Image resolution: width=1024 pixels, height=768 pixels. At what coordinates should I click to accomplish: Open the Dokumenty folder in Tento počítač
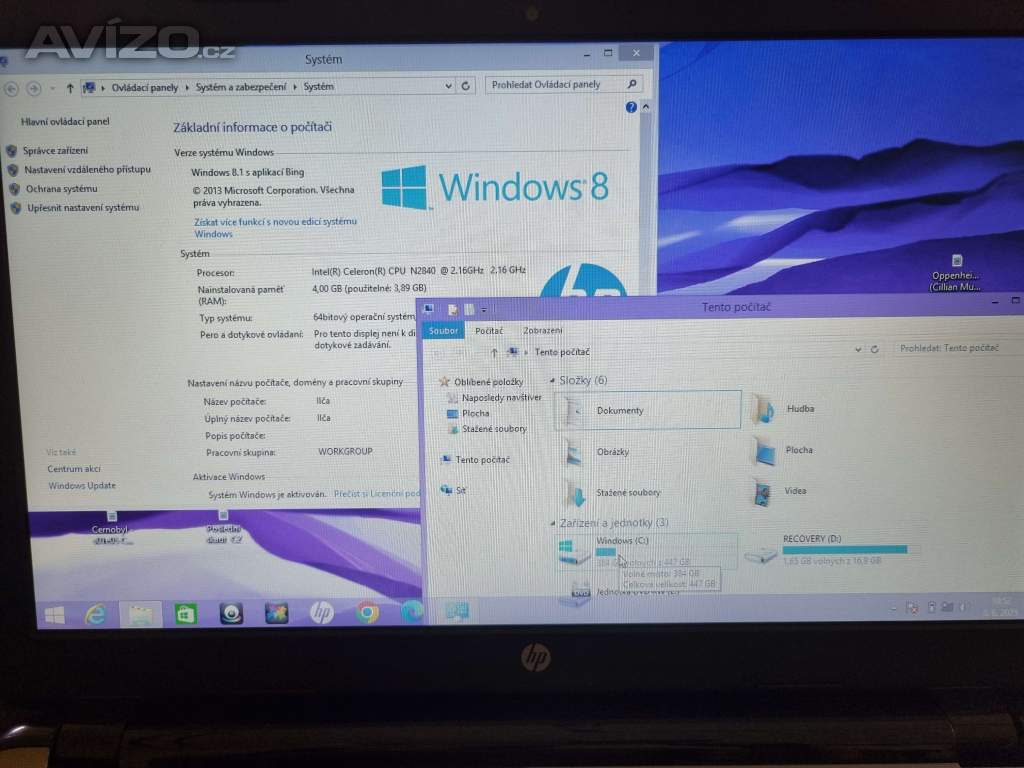(648, 410)
